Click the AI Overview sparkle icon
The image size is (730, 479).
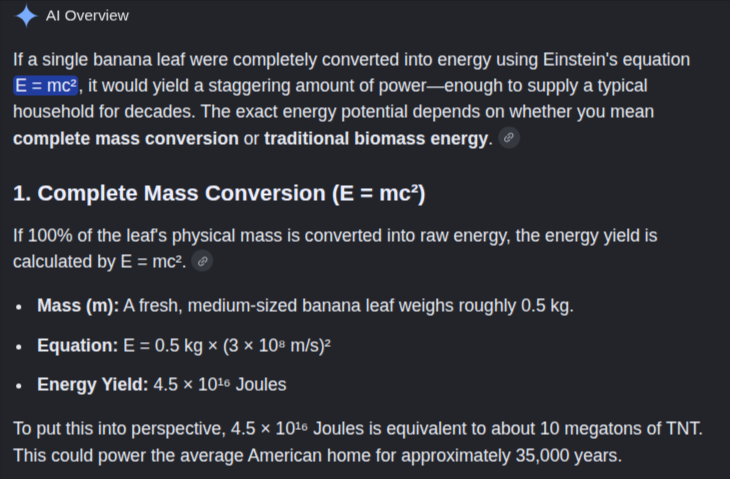[x=26, y=15]
